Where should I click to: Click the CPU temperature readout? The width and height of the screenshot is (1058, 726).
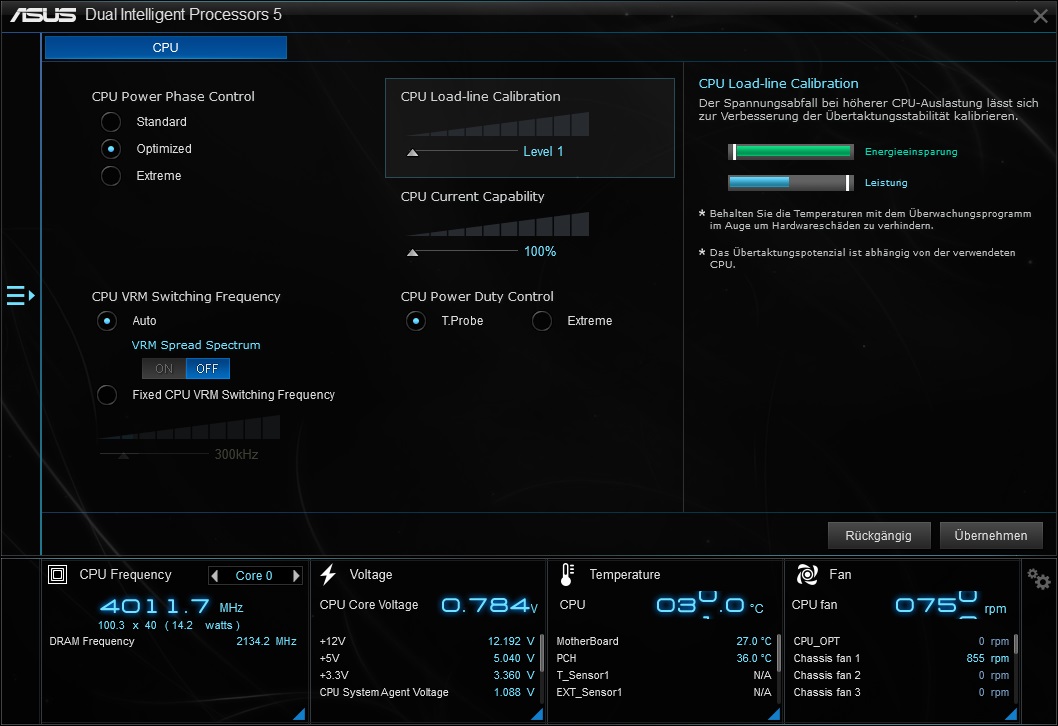click(710, 605)
